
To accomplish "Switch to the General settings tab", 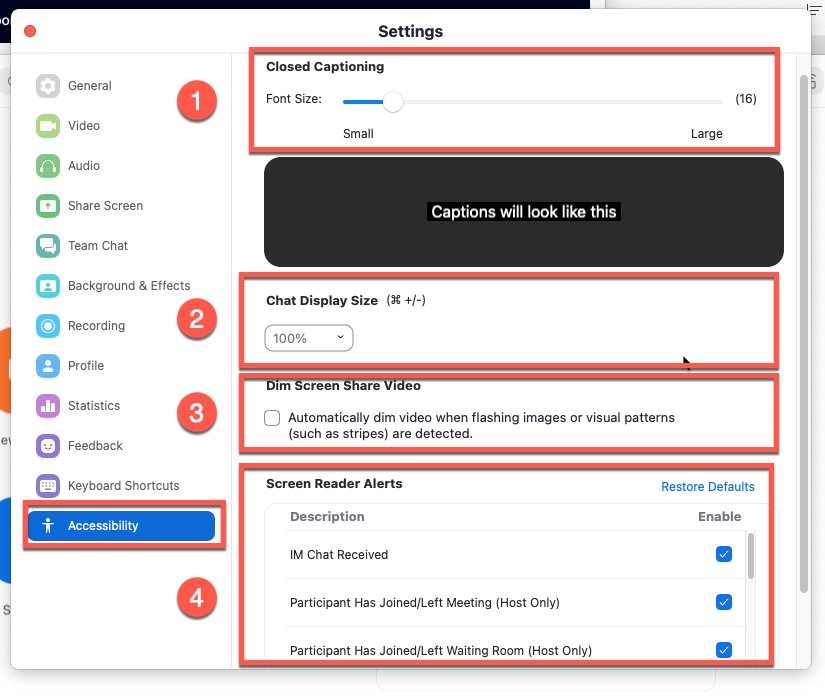I will click(x=90, y=85).
